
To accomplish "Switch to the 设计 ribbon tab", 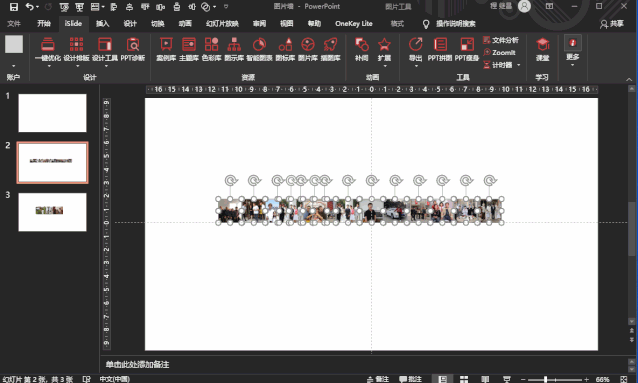I will 130,24.
